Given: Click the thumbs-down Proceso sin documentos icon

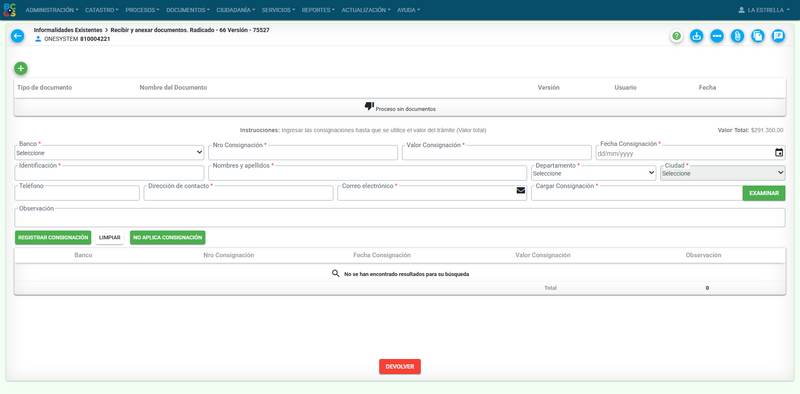Looking at the screenshot, I should (x=369, y=106).
